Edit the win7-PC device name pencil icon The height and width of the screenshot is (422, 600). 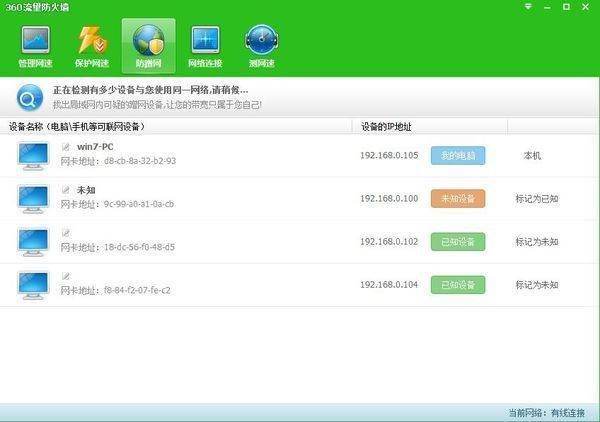[66, 147]
